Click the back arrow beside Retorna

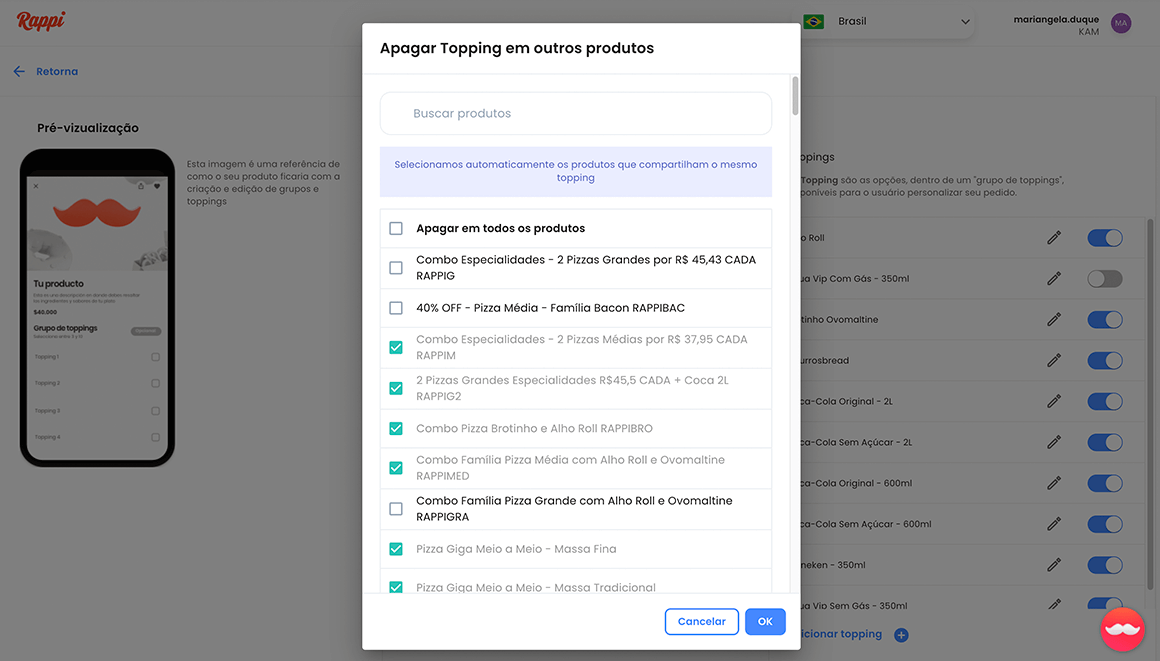[19, 72]
